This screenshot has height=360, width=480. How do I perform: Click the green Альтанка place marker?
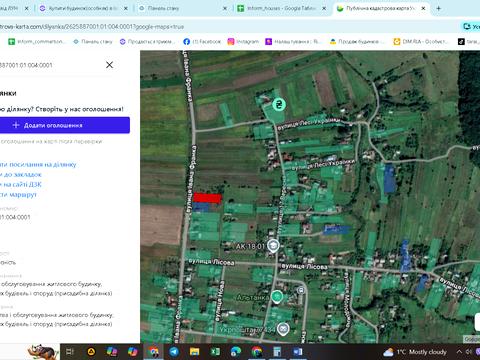(x=276, y=296)
